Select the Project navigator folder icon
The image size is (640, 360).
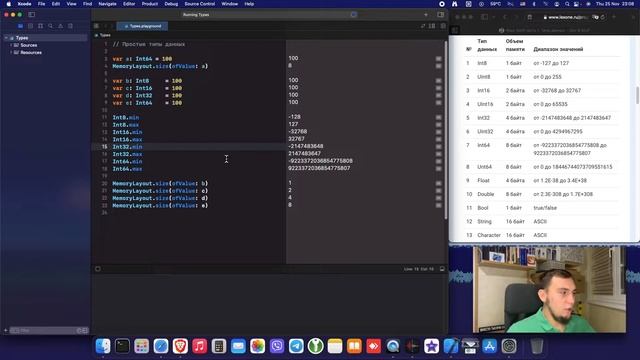point(20,26)
